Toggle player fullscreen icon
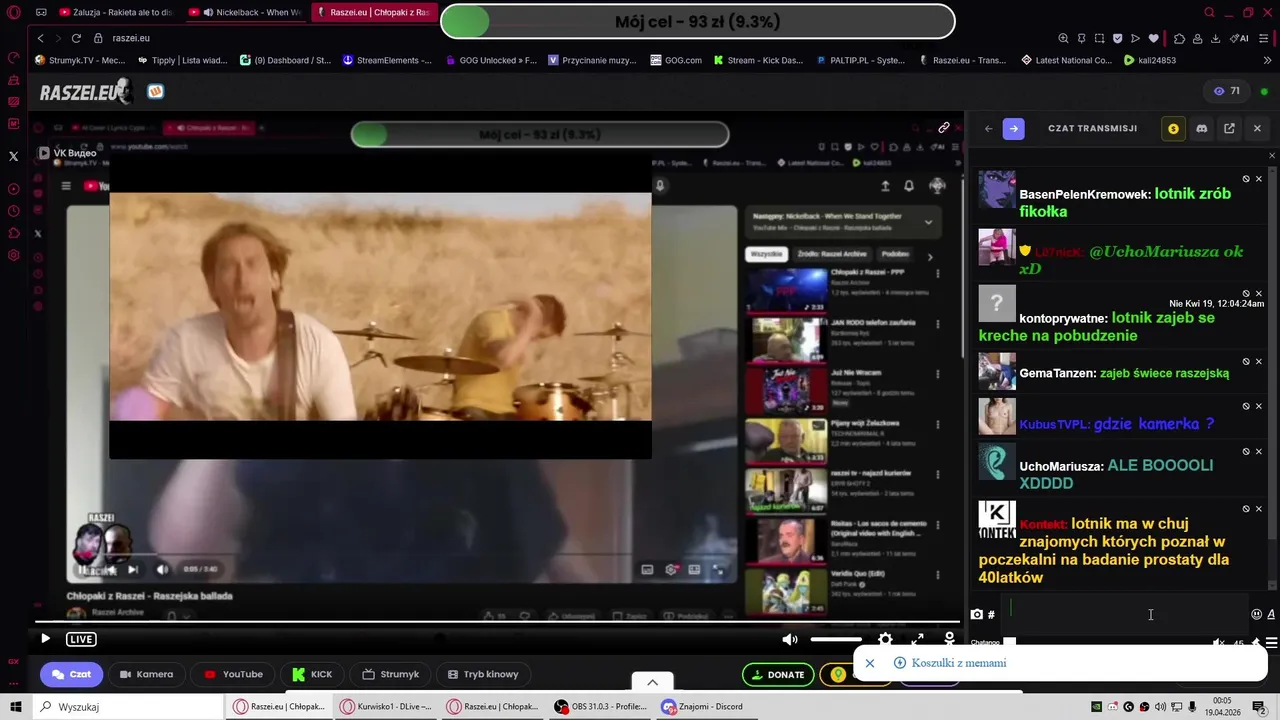Image resolution: width=1280 pixels, height=720 pixels. click(x=917, y=639)
